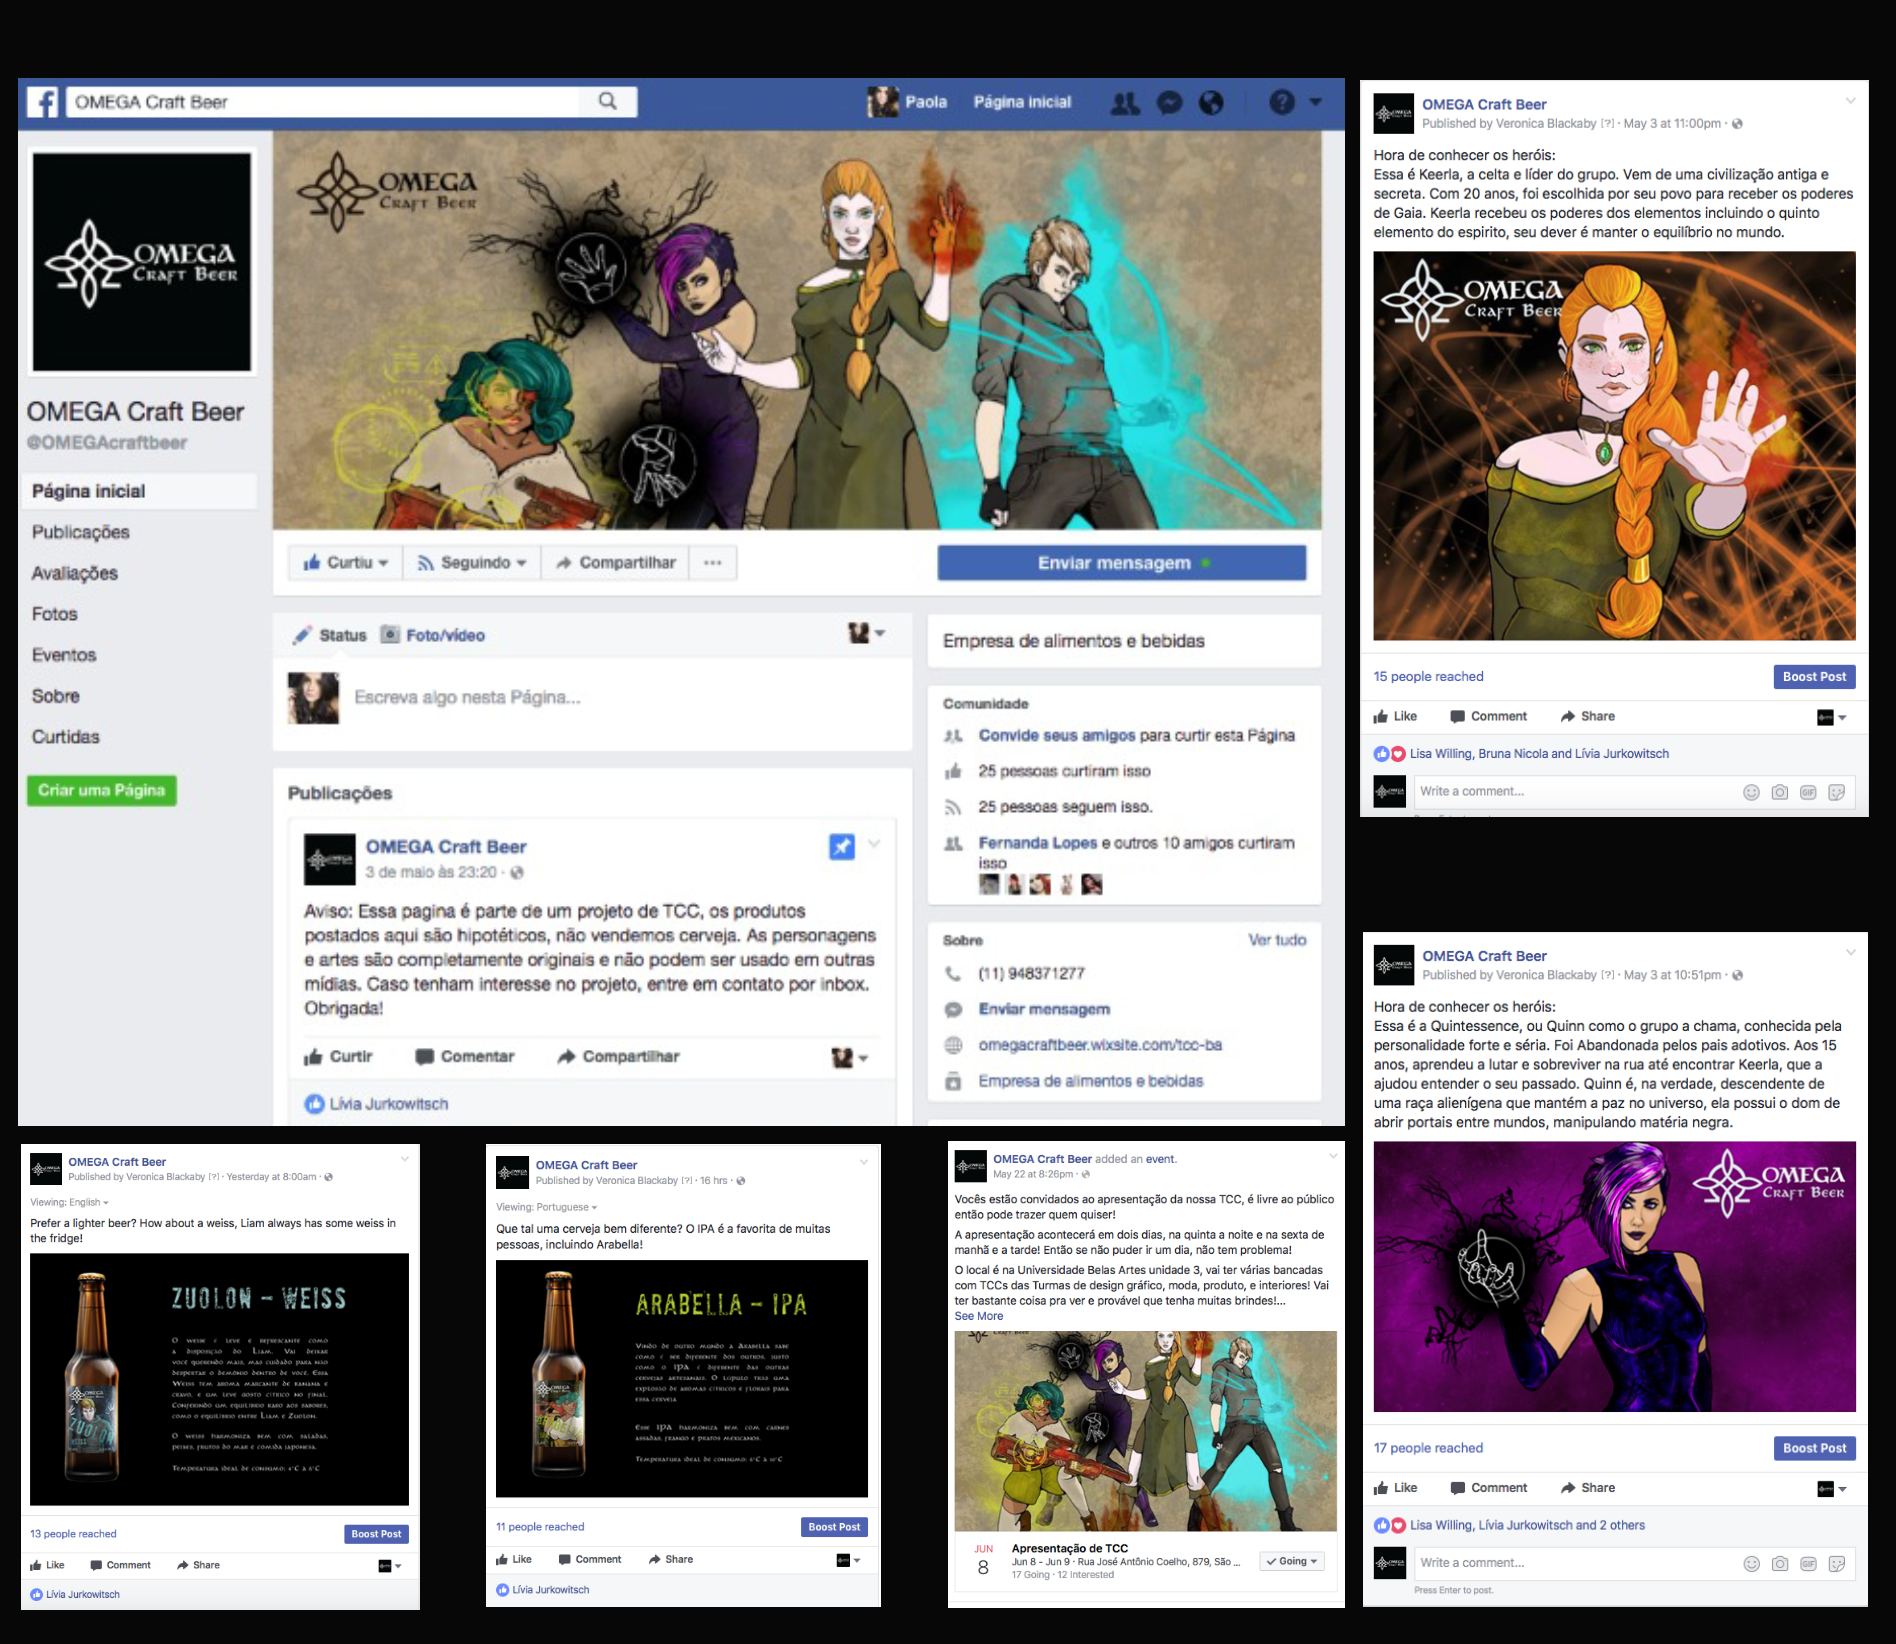Click the GIF icon in Quinn post comment box
Viewport: 1896px width, 1644px height.
pos(1808,1564)
